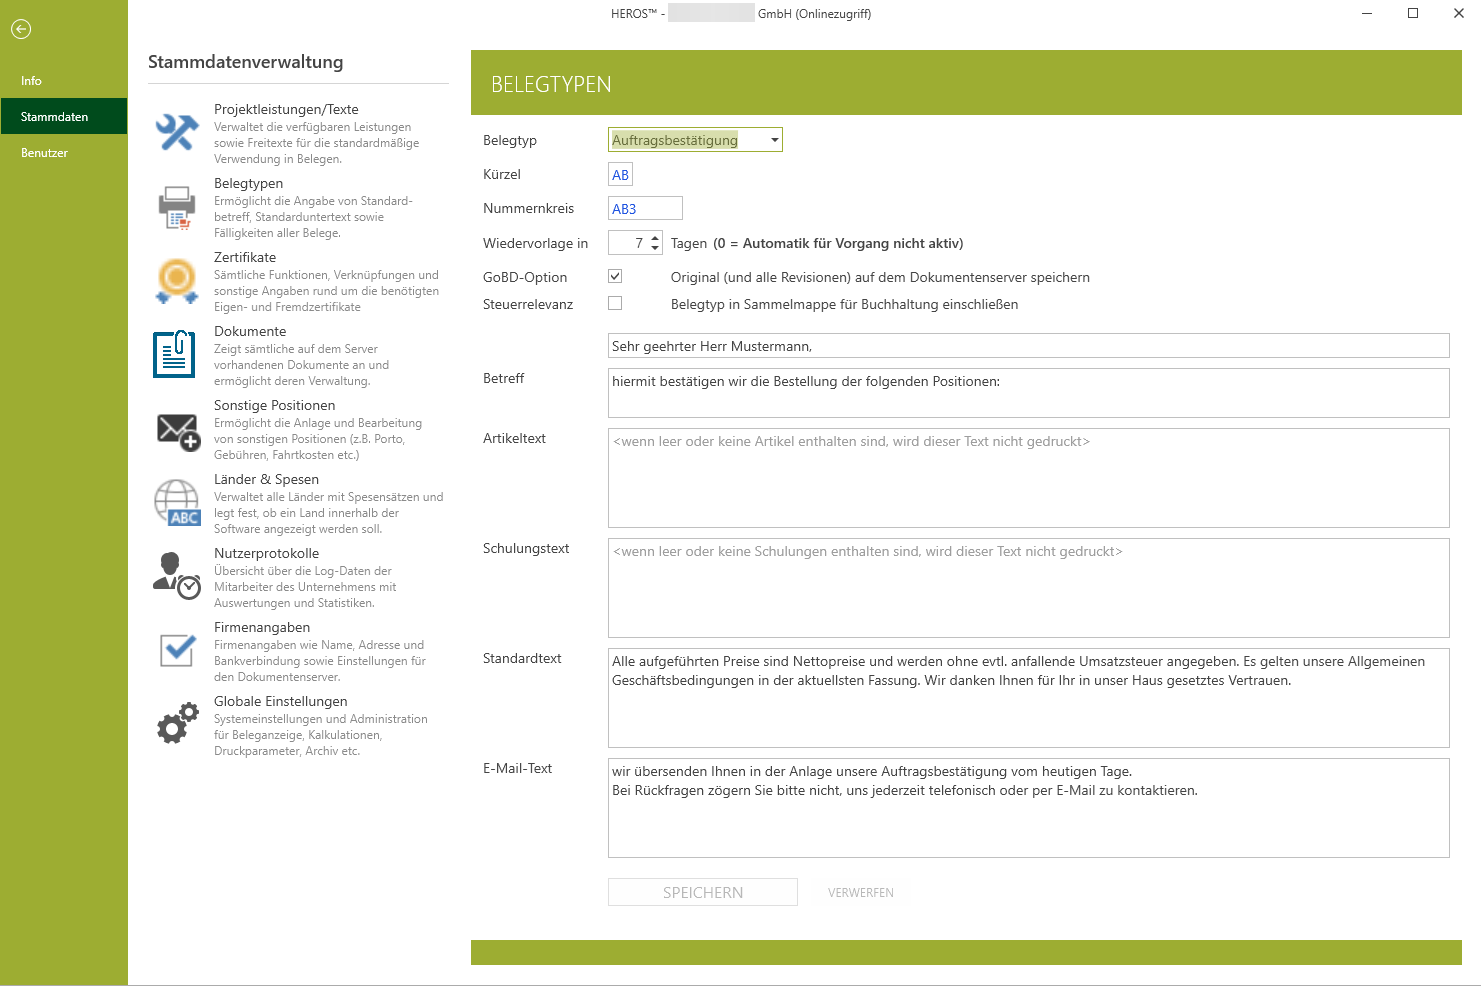Open Nutzerprotokolle user clock icon
The image size is (1481, 986).
click(177, 576)
